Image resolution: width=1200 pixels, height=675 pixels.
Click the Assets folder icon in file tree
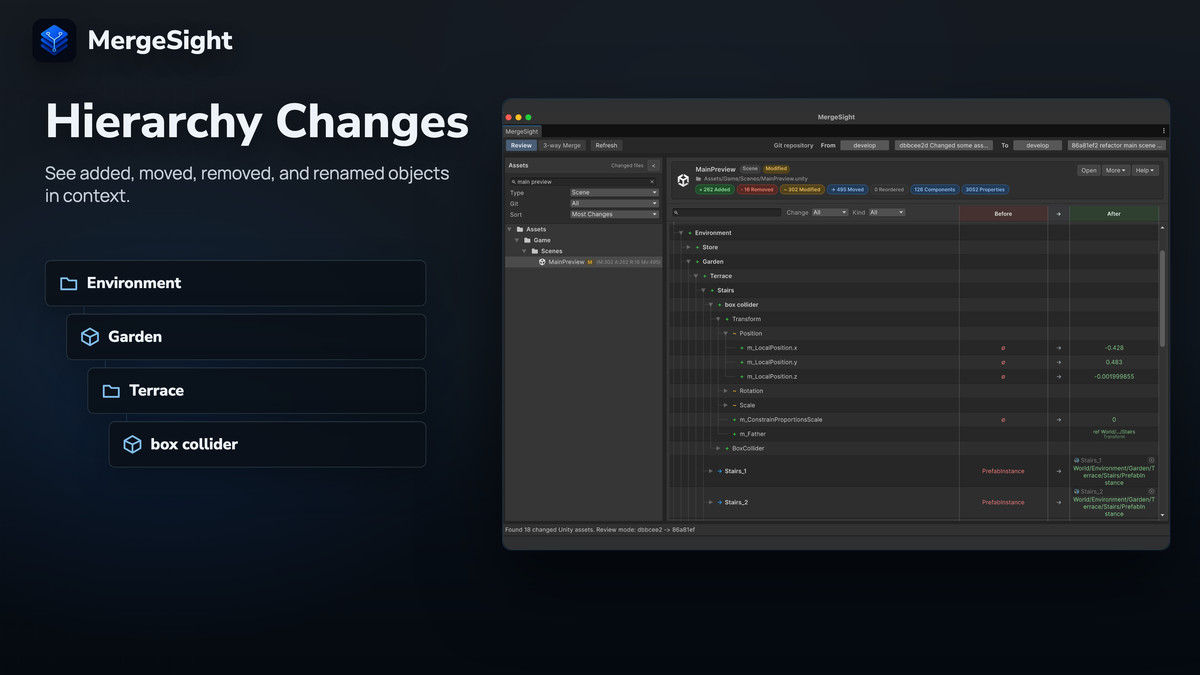[x=519, y=229]
